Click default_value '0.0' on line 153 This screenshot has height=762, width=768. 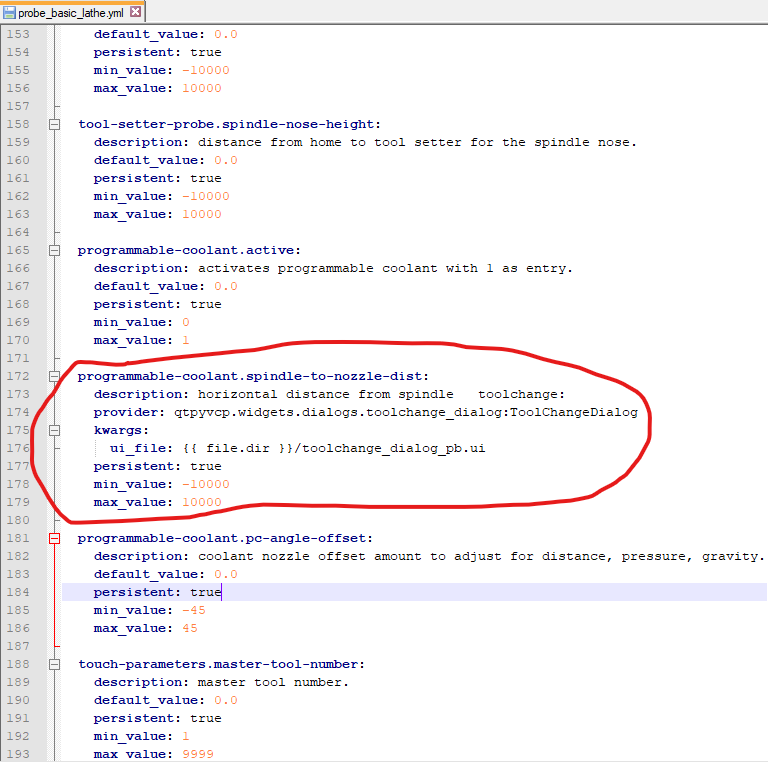[x=226, y=34]
